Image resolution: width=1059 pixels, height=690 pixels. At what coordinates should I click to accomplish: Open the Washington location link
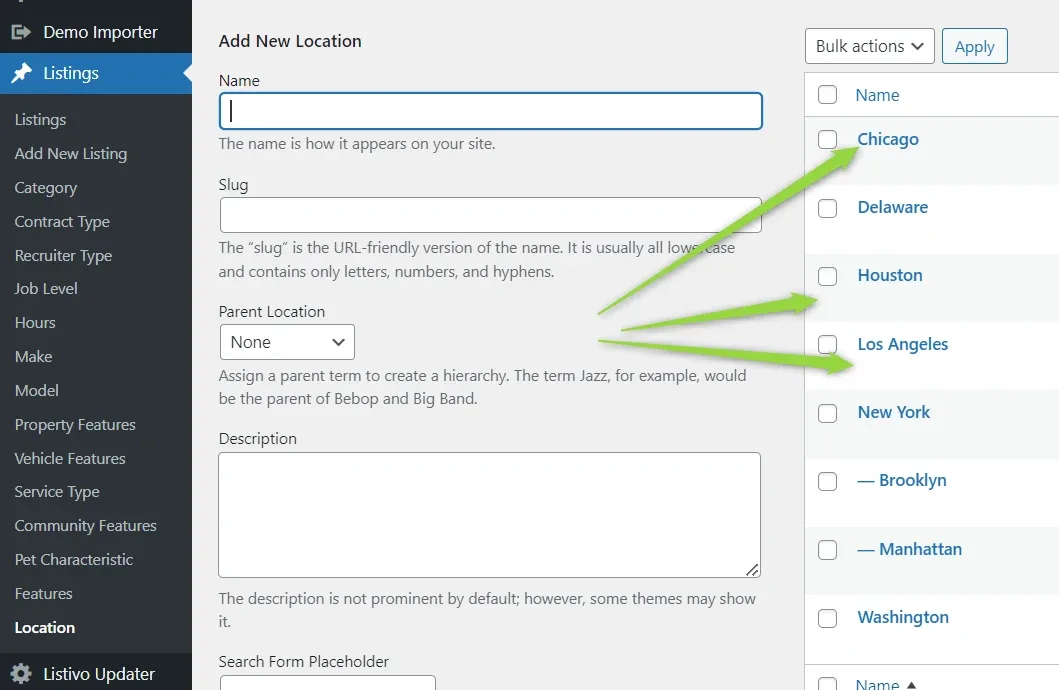click(903, 618)
